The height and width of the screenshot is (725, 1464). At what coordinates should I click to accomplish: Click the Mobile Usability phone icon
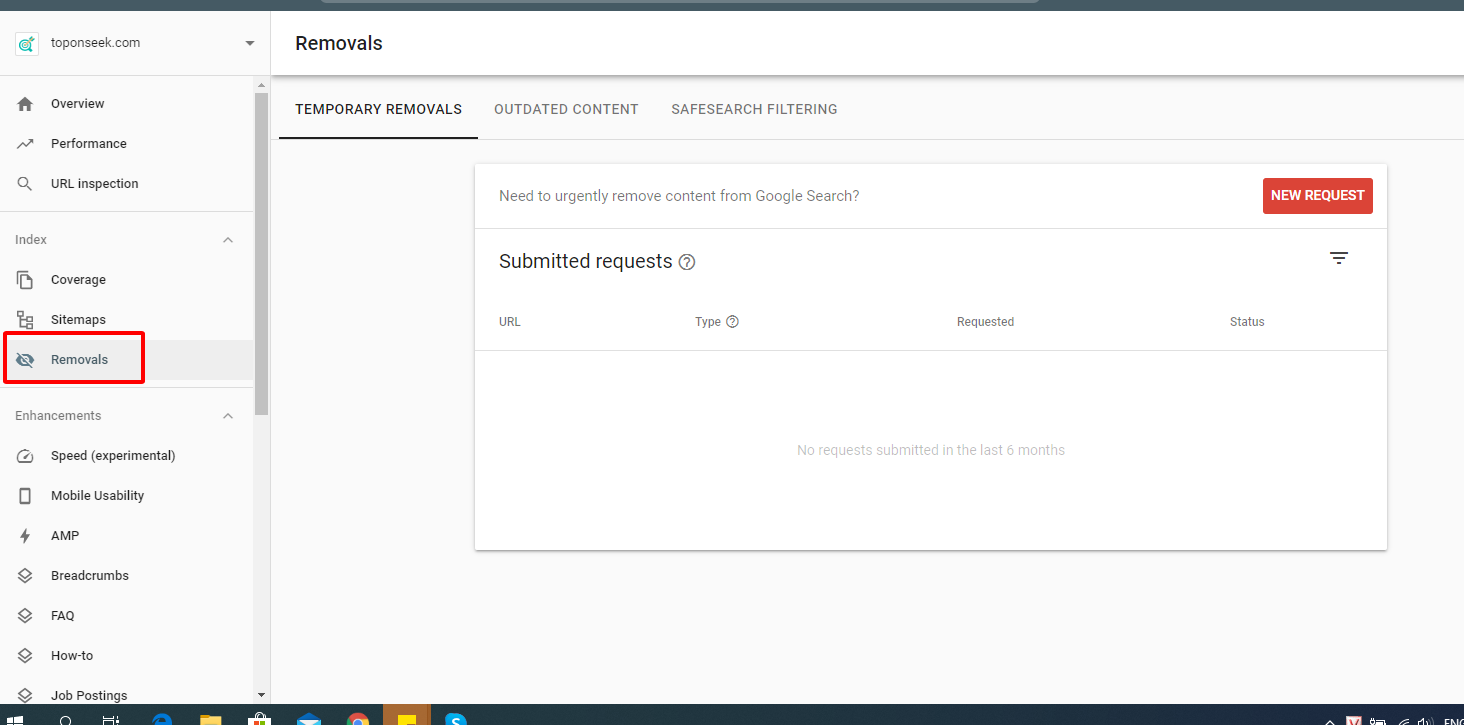25,496
